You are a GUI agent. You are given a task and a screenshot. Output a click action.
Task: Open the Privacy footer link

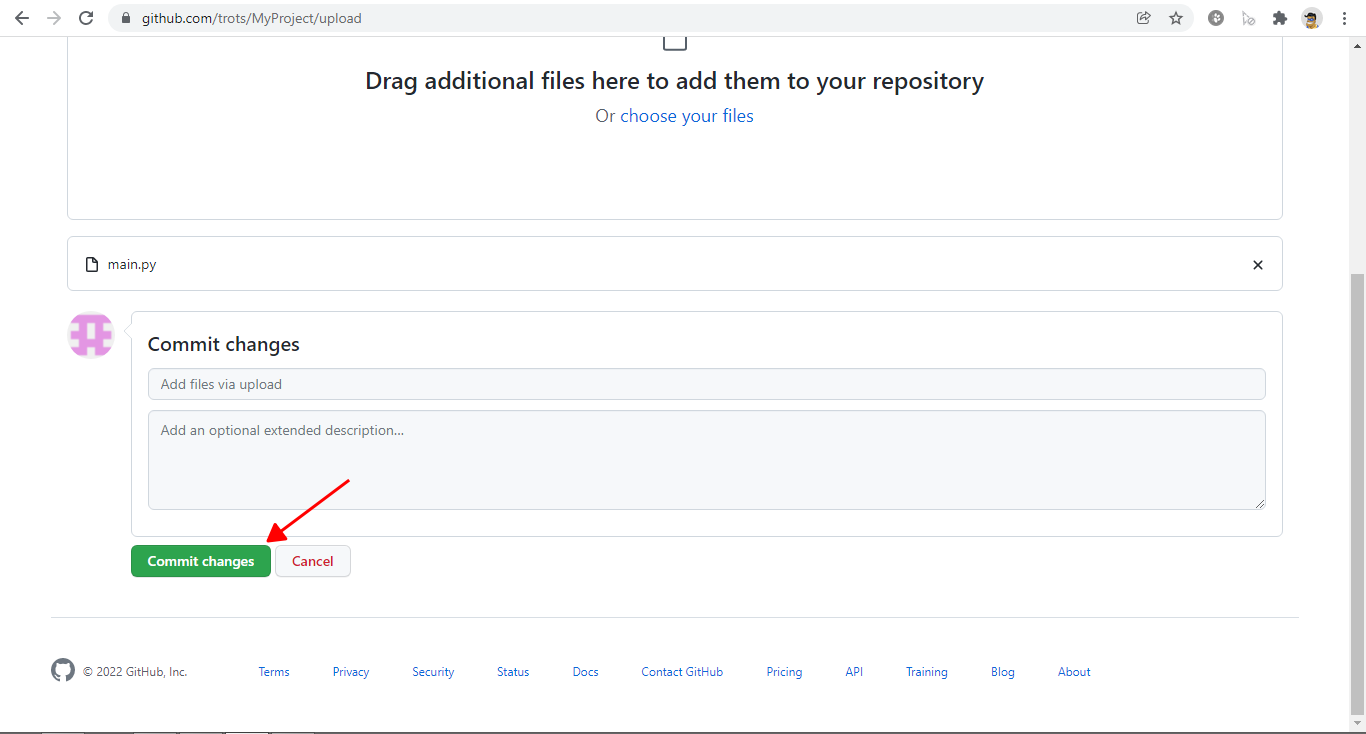pyautogui.click(x=351, y=672)
